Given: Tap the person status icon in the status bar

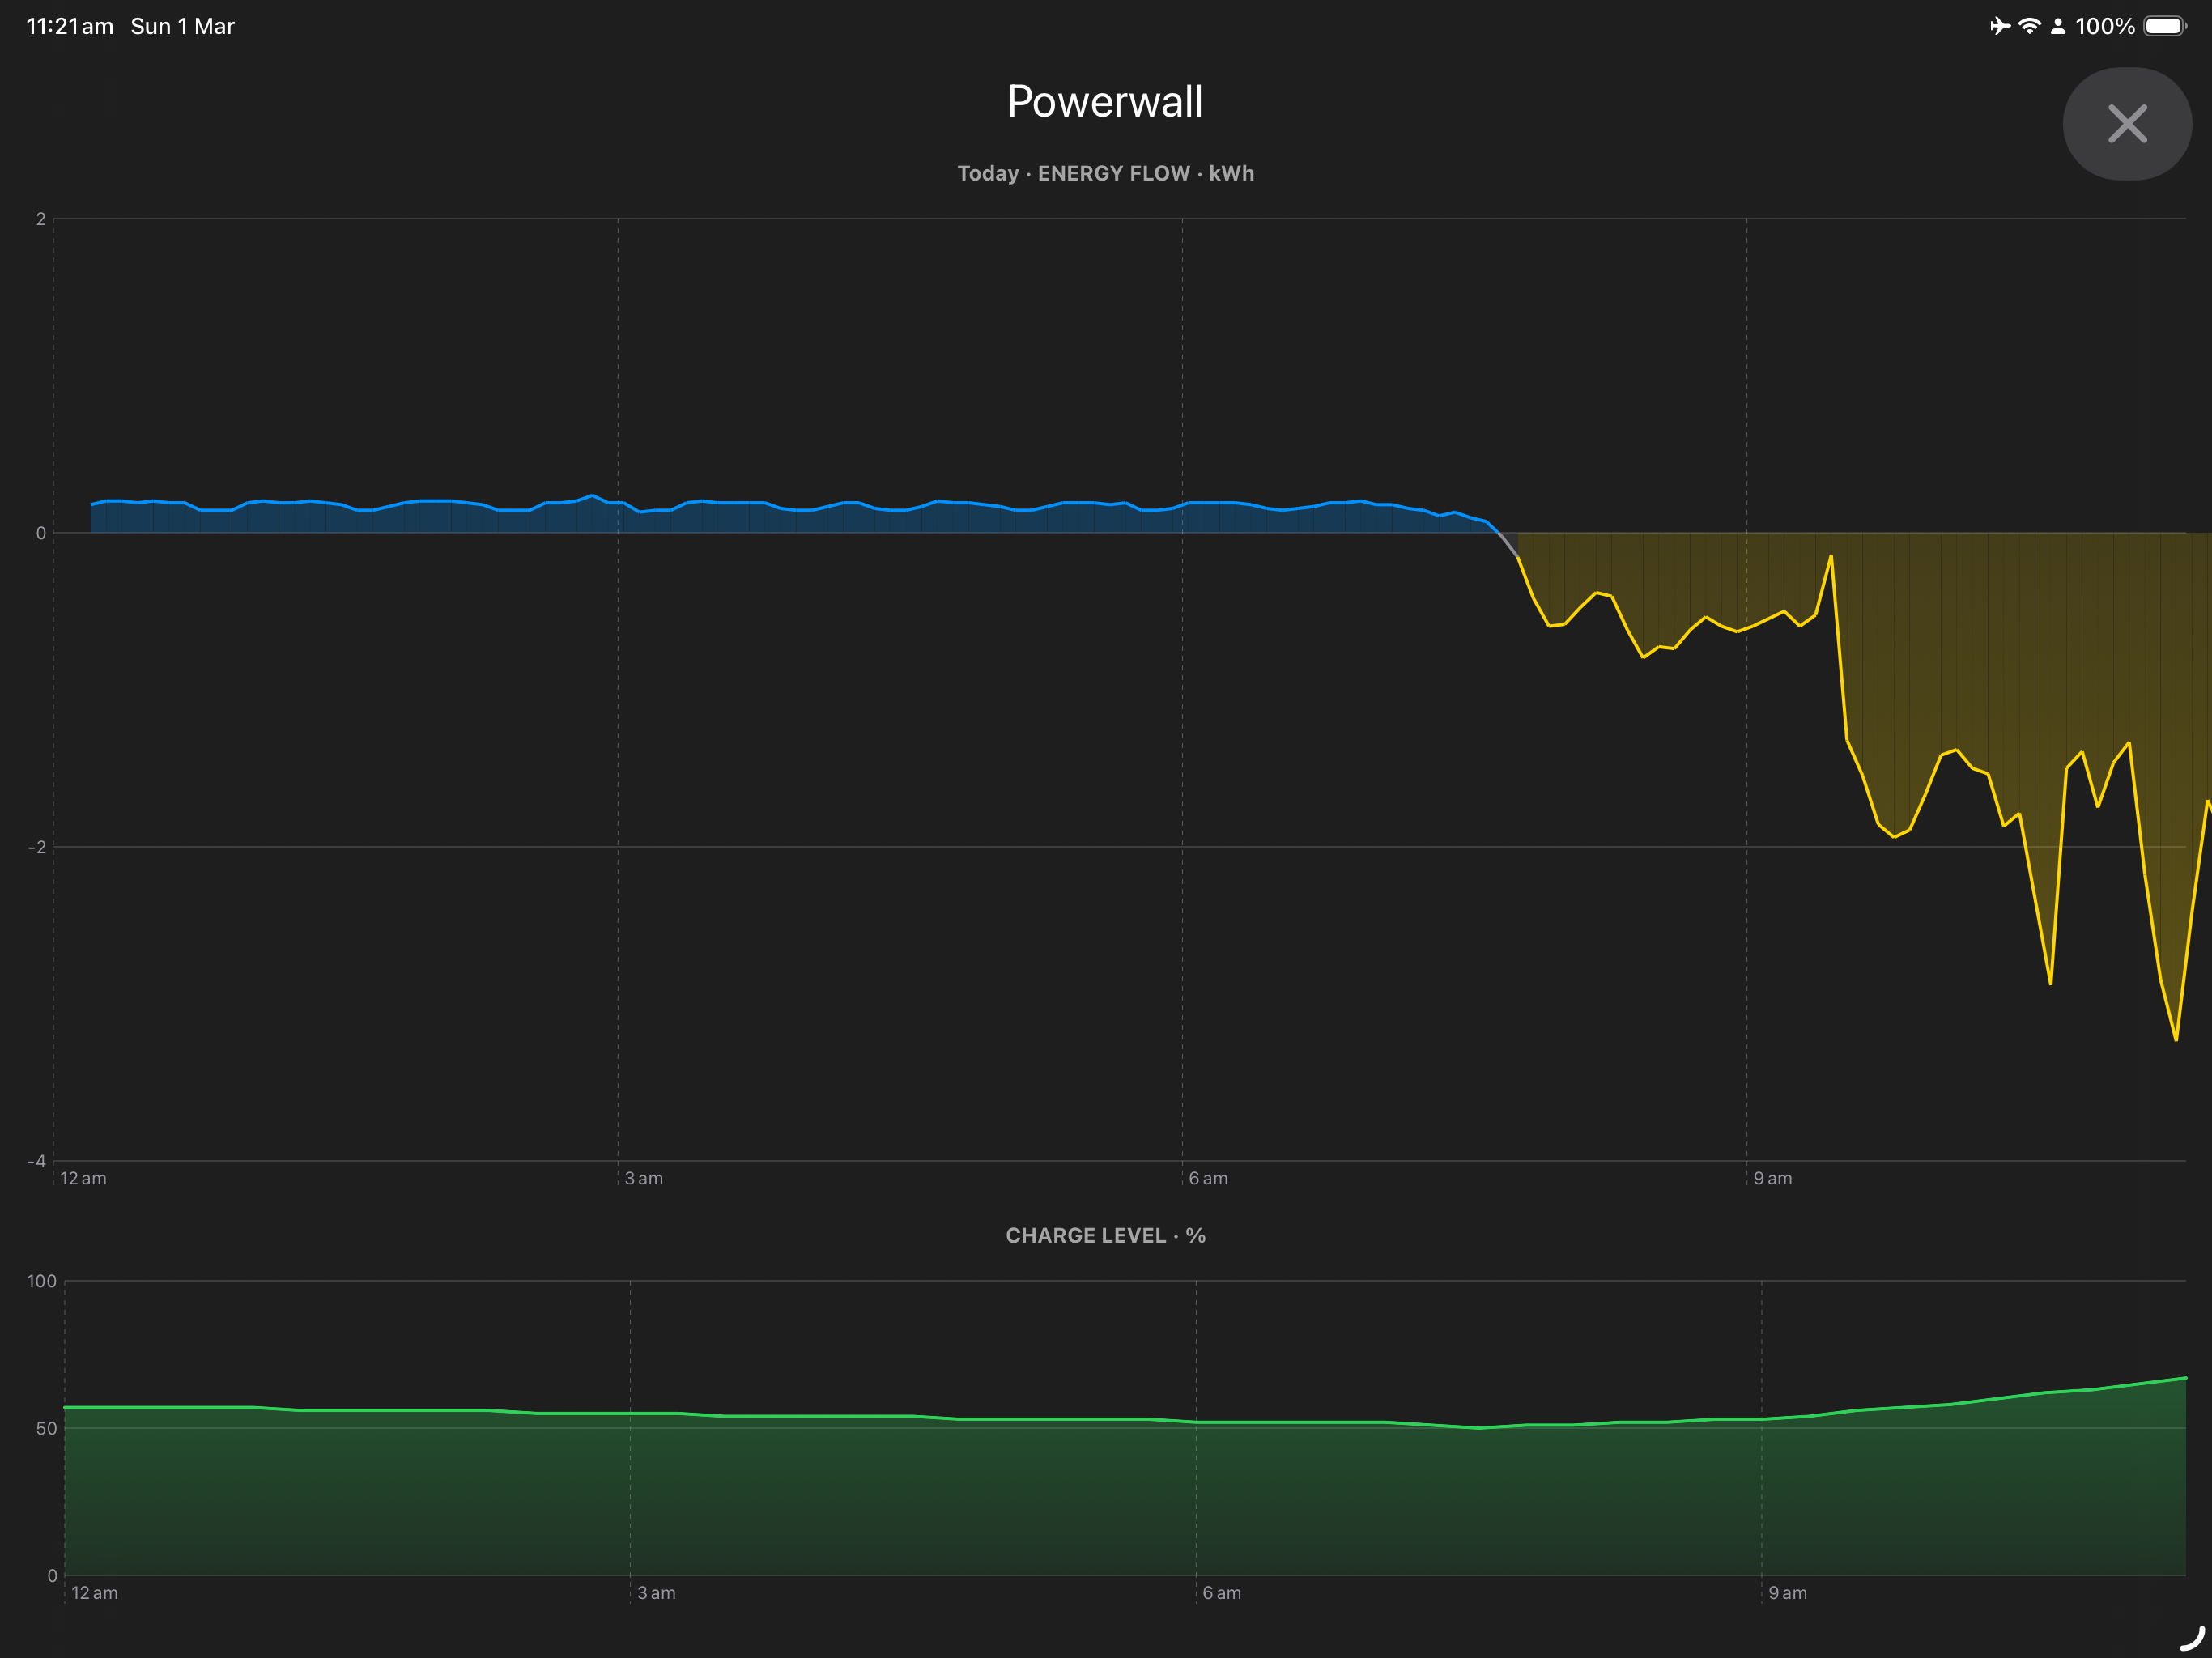Looking at the screenshot, I should (2058, 26).
